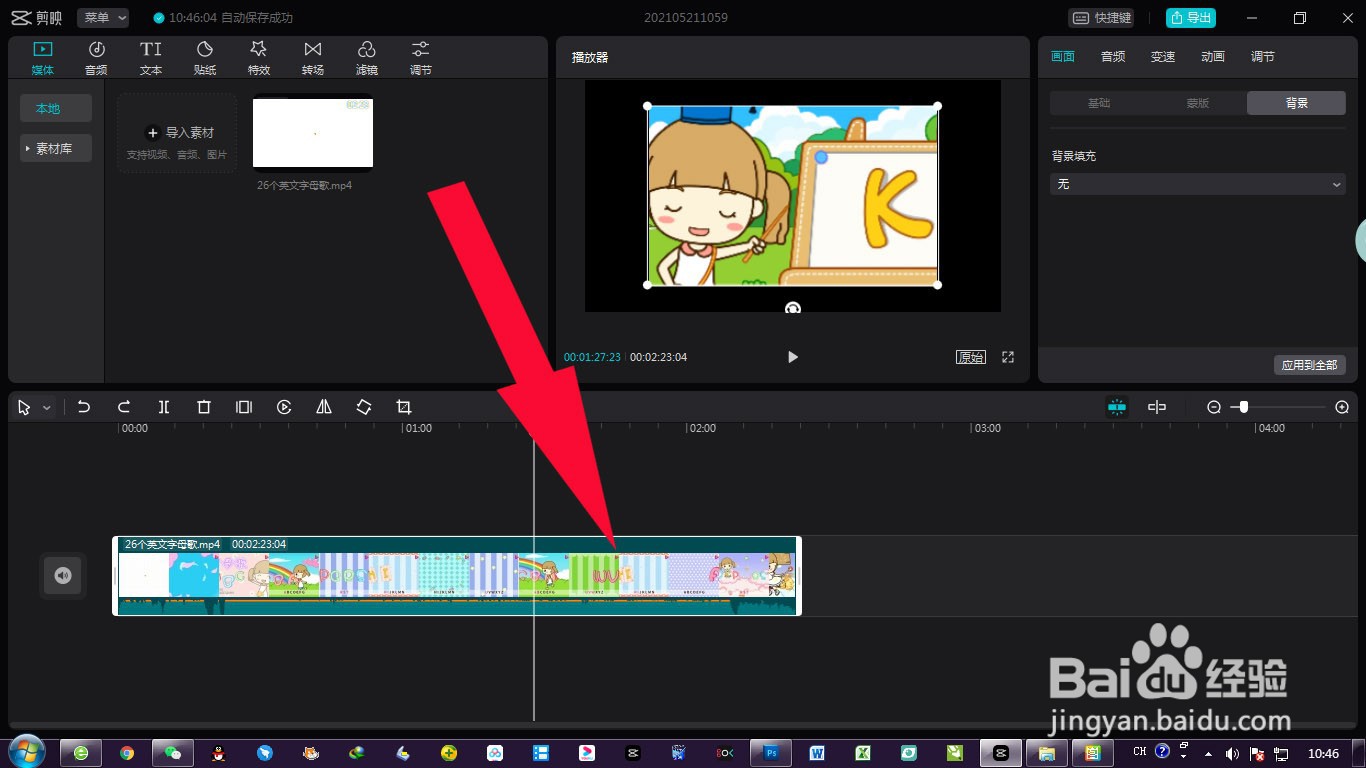Screen dimensions: 1366x768
Task: Click Import material (导入素材) box
Action: pos(177,133)
